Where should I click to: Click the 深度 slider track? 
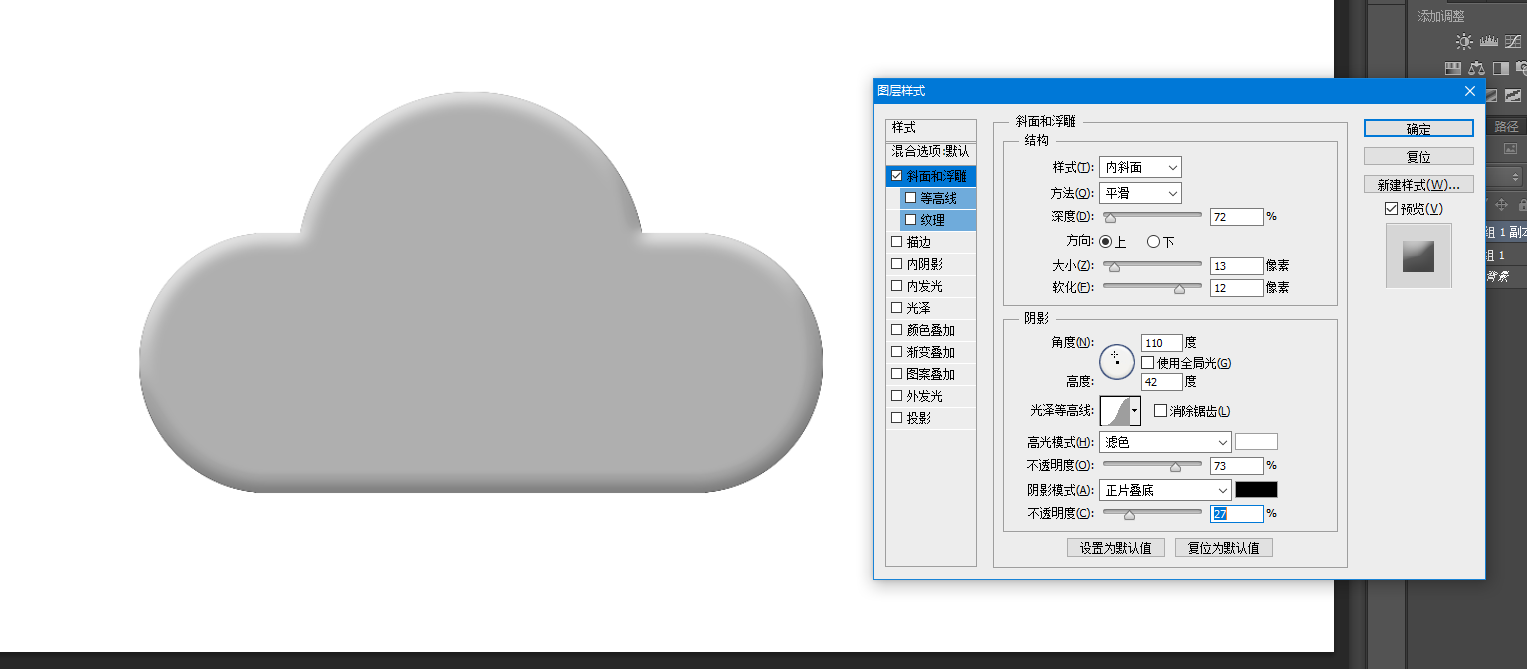point(1152,215)
